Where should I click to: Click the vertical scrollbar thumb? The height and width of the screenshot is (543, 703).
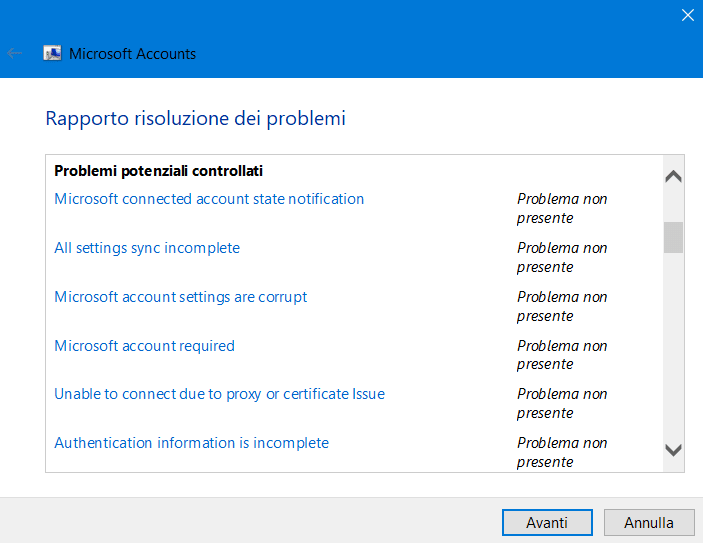(x=673, y=237)
